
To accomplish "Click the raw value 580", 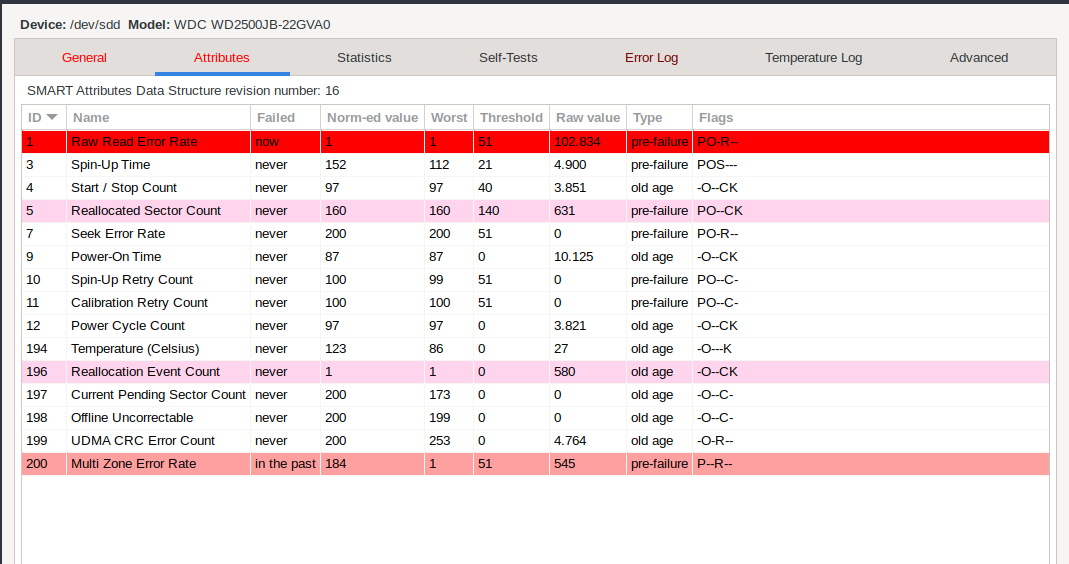I will [x=564, y=372].
